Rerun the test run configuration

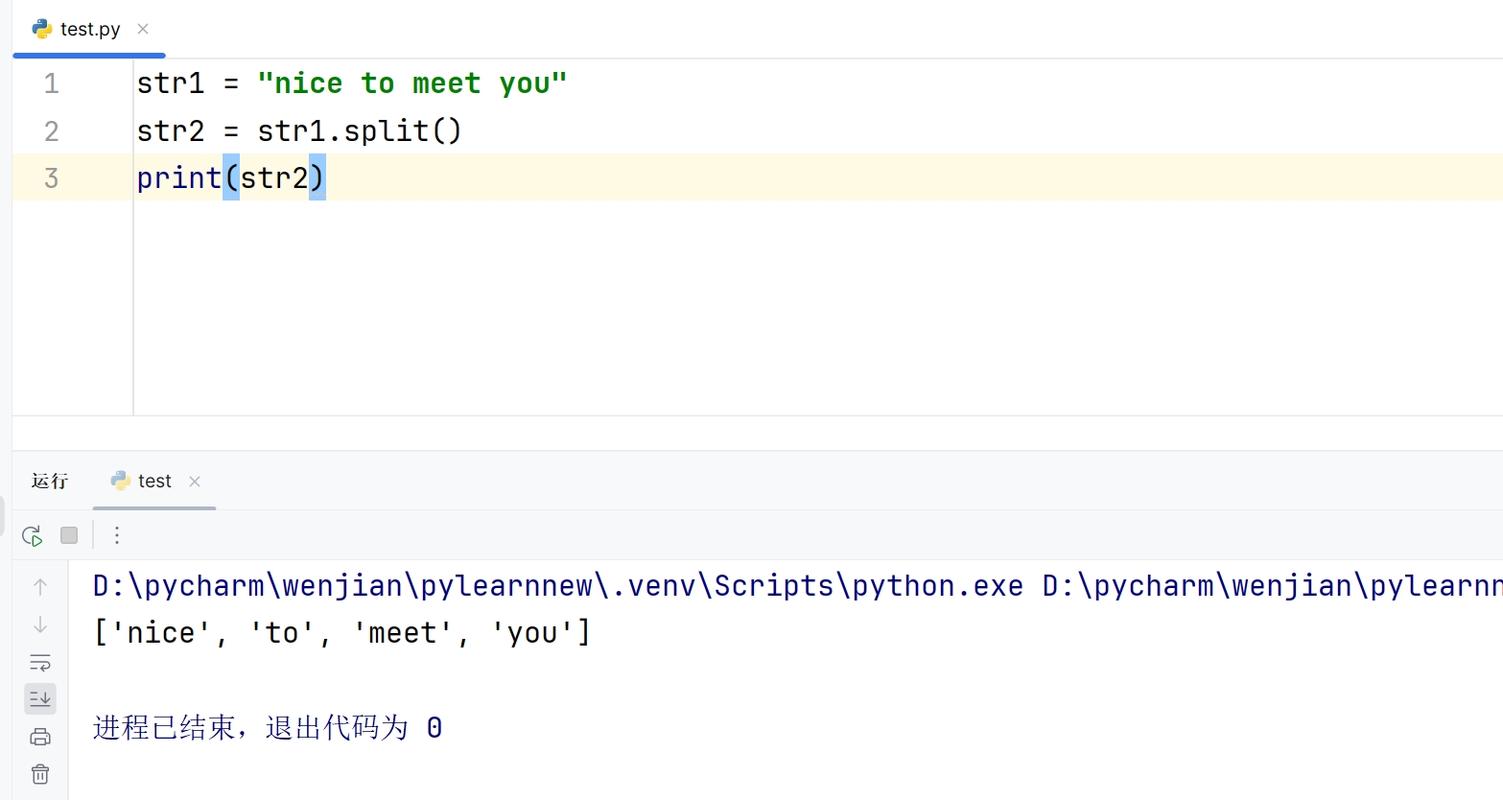click(x=31, y=535)
